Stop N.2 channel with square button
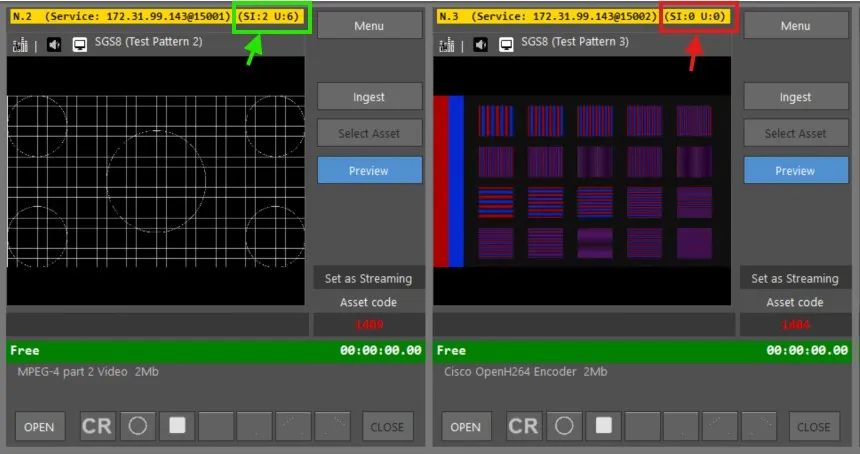The image size is (860, 454). point(177,426)
